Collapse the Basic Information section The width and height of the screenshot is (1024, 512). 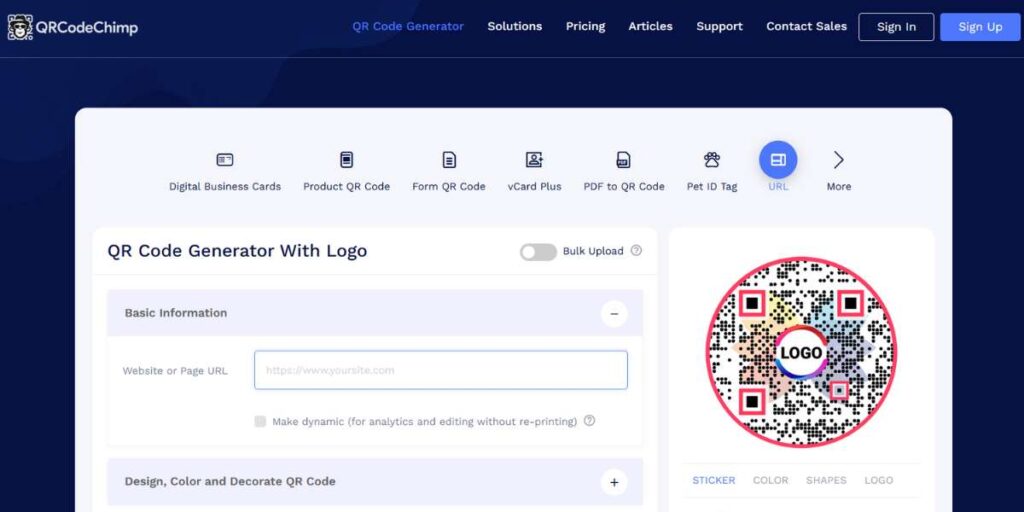(614, 313)
